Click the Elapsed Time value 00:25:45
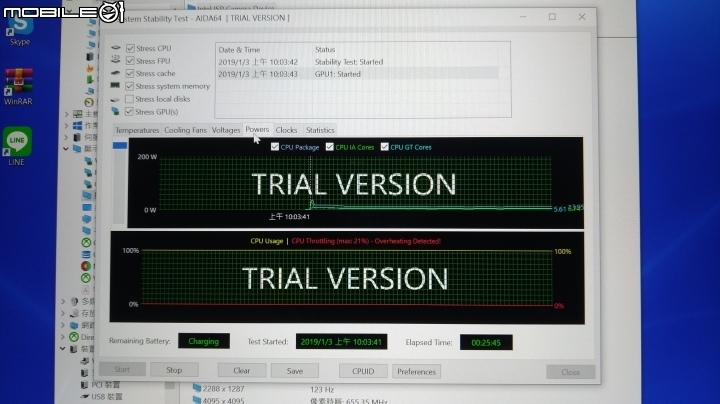 point(486,342)
